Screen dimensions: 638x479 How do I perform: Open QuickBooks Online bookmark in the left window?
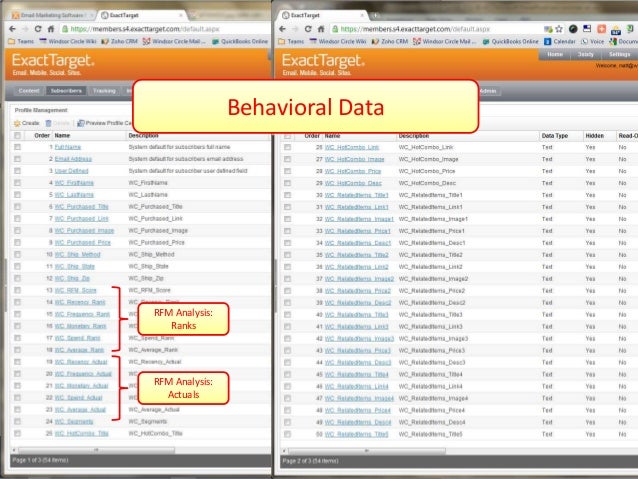pyautogui.click(x=240, y=42)
